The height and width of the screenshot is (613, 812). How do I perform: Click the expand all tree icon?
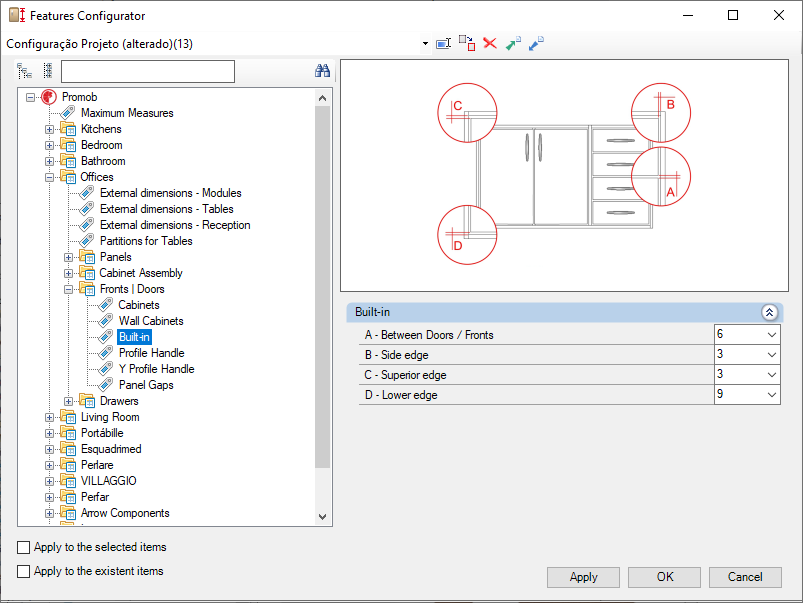24,71
